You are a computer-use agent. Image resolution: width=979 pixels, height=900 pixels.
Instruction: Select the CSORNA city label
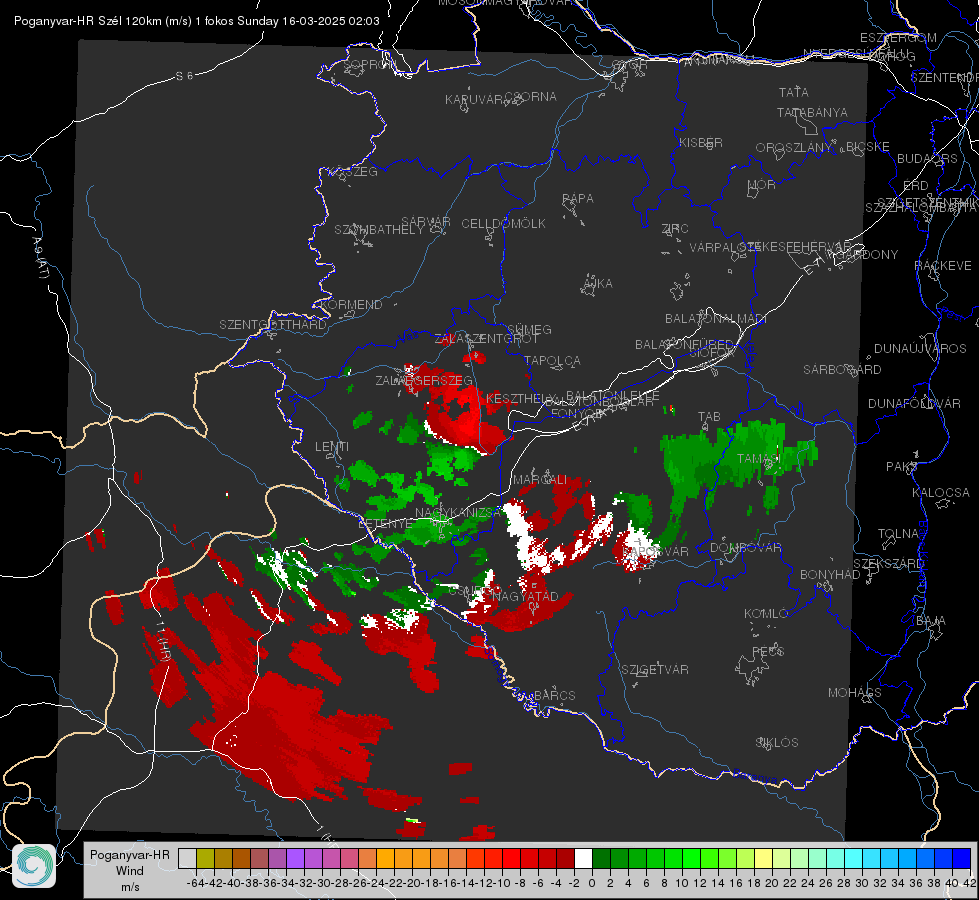tap(531, 97)
